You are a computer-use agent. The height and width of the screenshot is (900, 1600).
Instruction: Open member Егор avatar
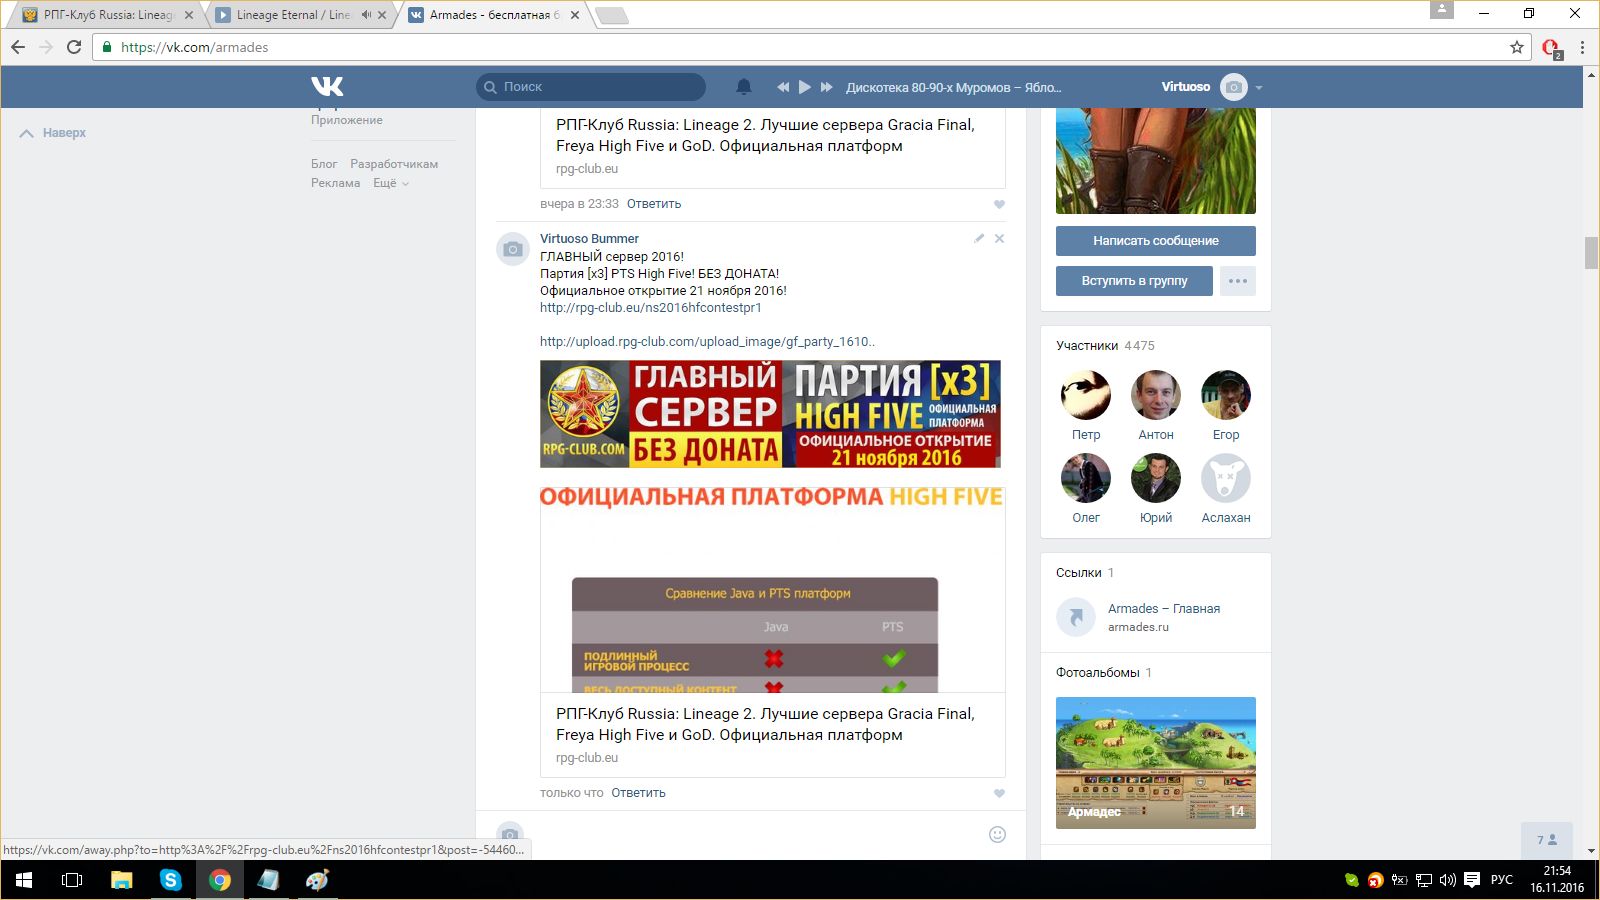[1226, 395]
